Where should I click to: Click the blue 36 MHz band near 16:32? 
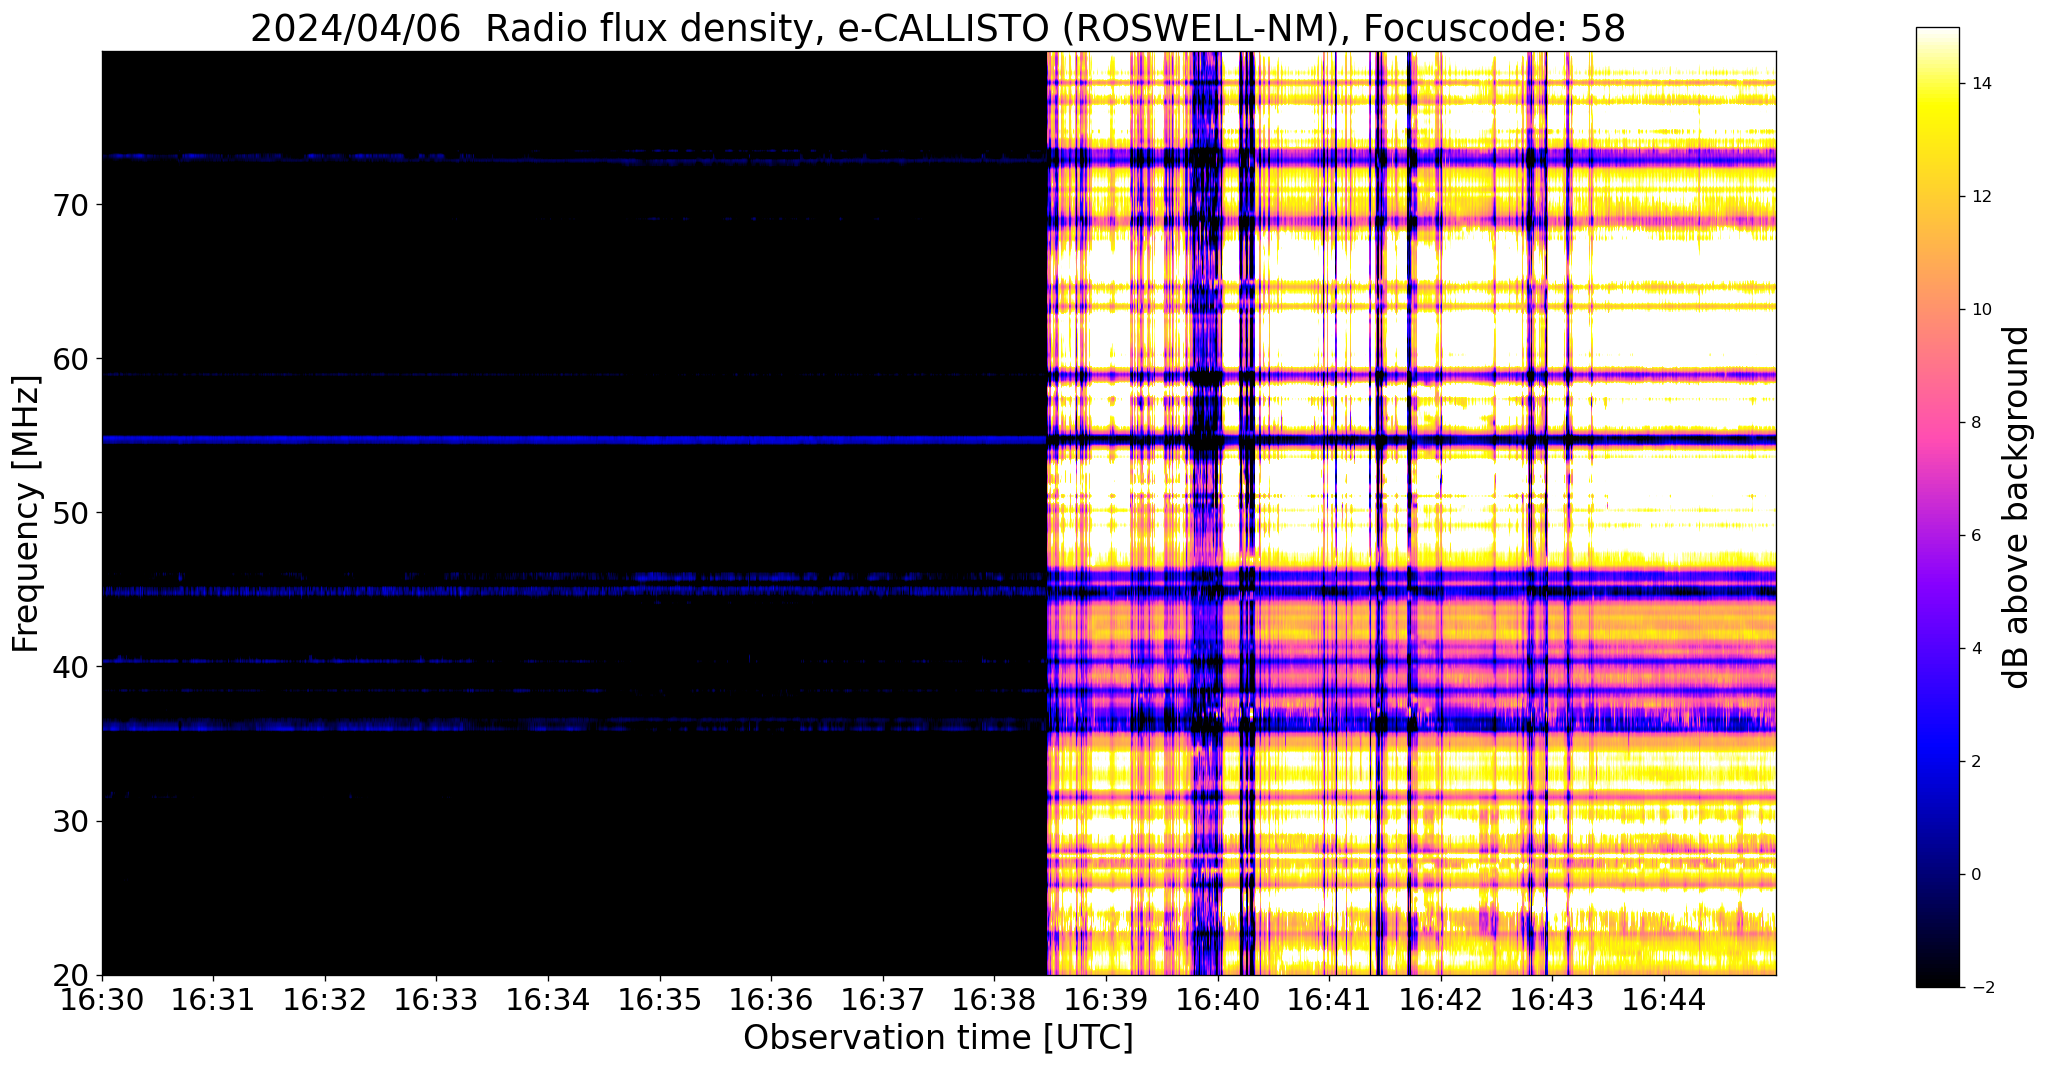[325, 726]
